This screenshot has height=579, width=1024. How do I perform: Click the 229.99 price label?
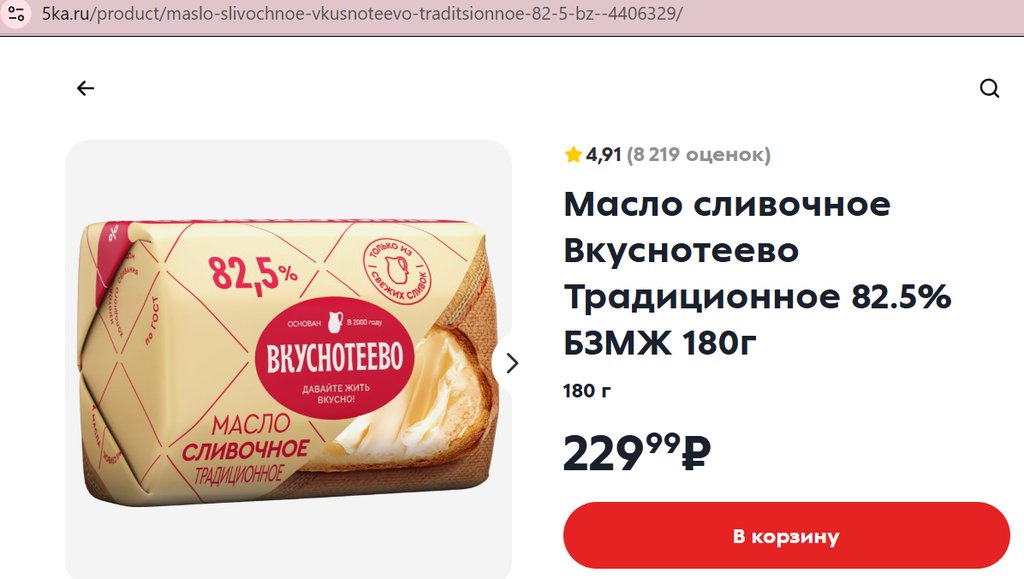[637, 453]
